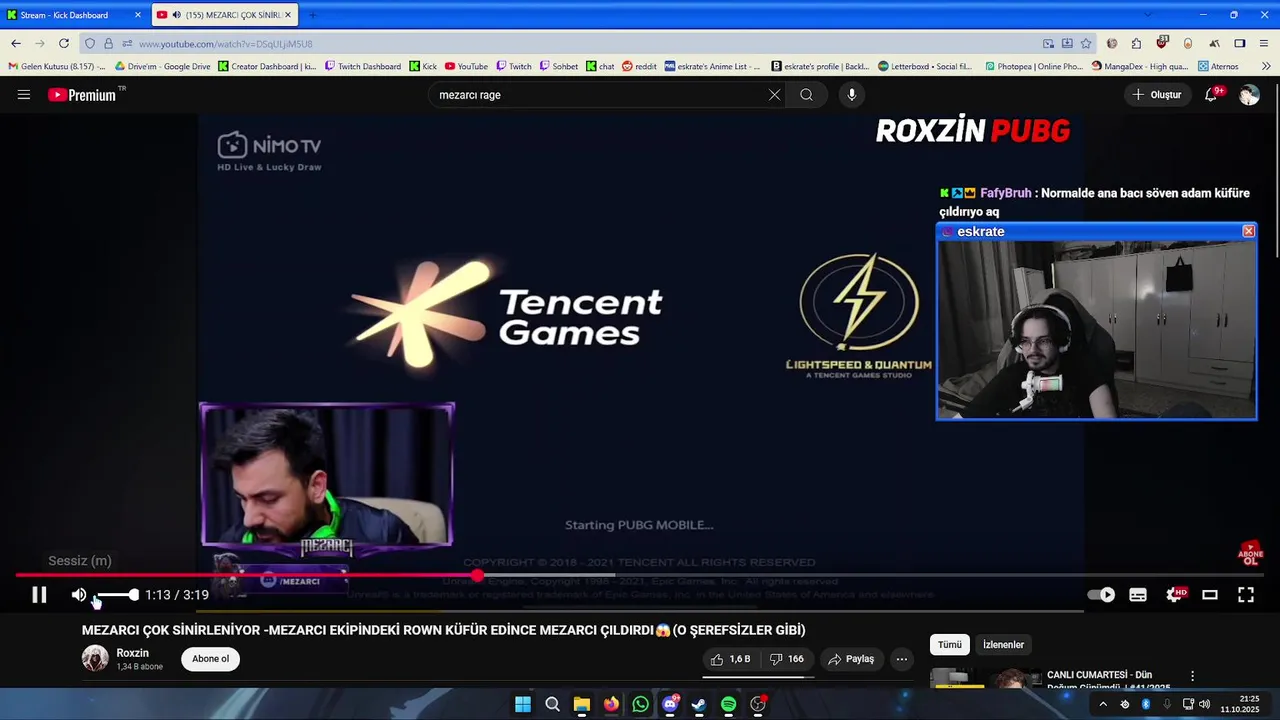Open the MangaDex bookmark

[x=1140, y=67]
